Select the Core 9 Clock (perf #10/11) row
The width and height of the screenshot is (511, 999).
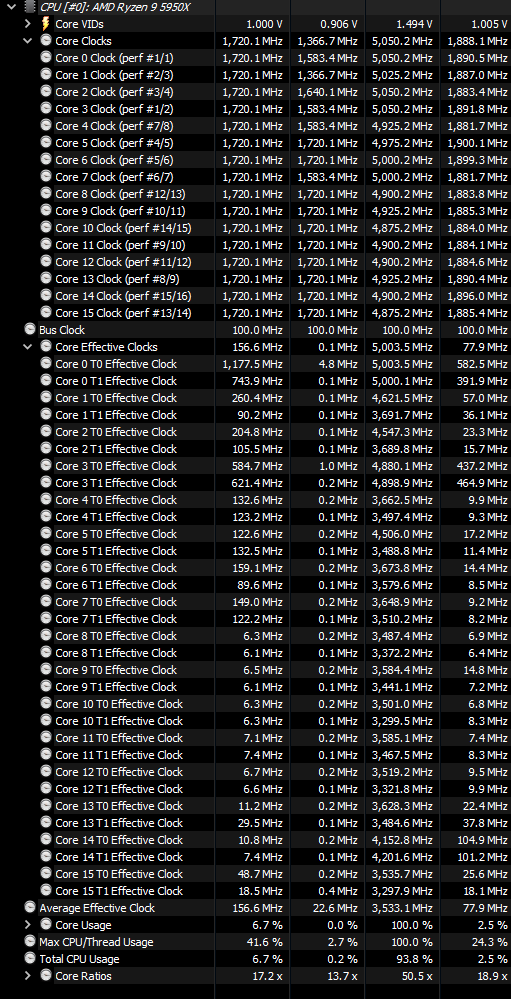click(x=256, y=210)
